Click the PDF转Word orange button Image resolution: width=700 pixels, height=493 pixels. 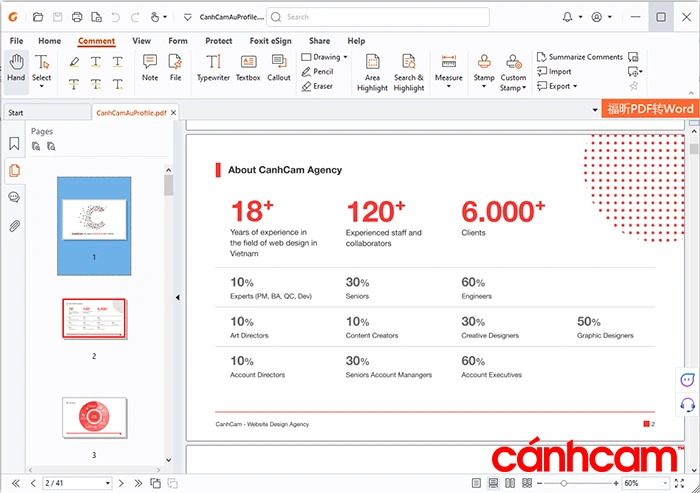tap(650, 109)
